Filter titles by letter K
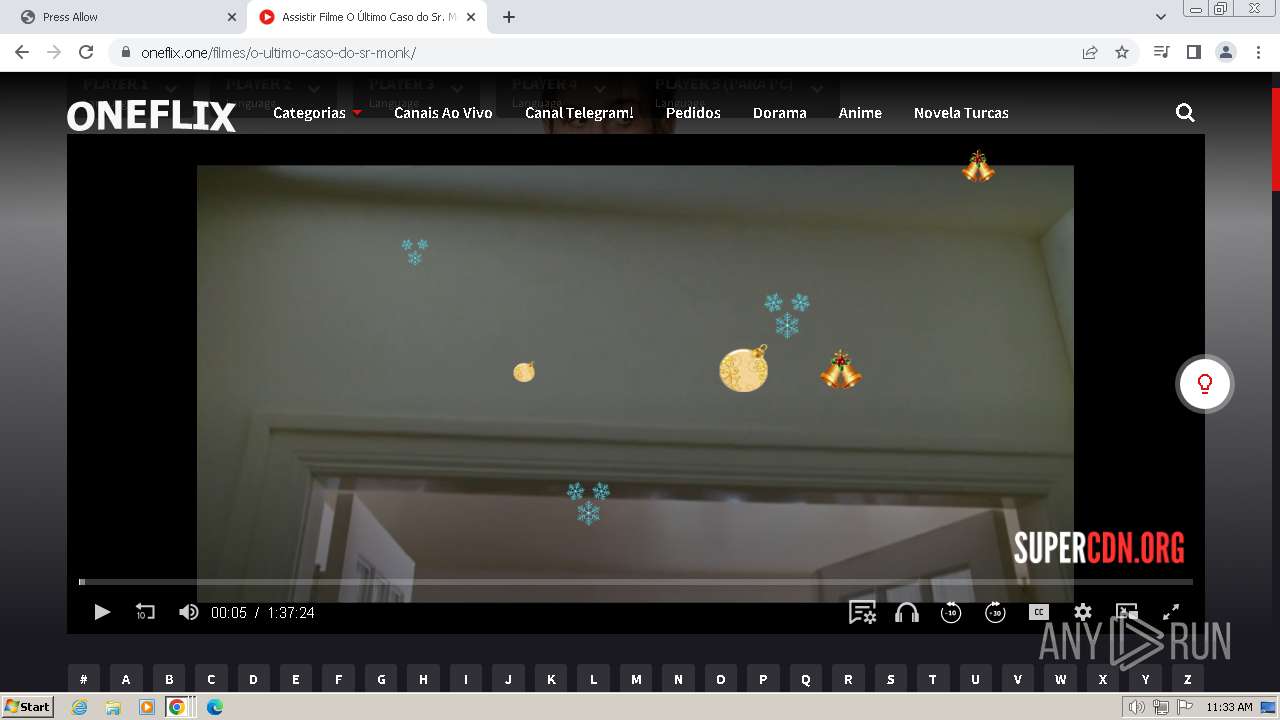The image size is (1280, 720). click(x=551, y=679)
